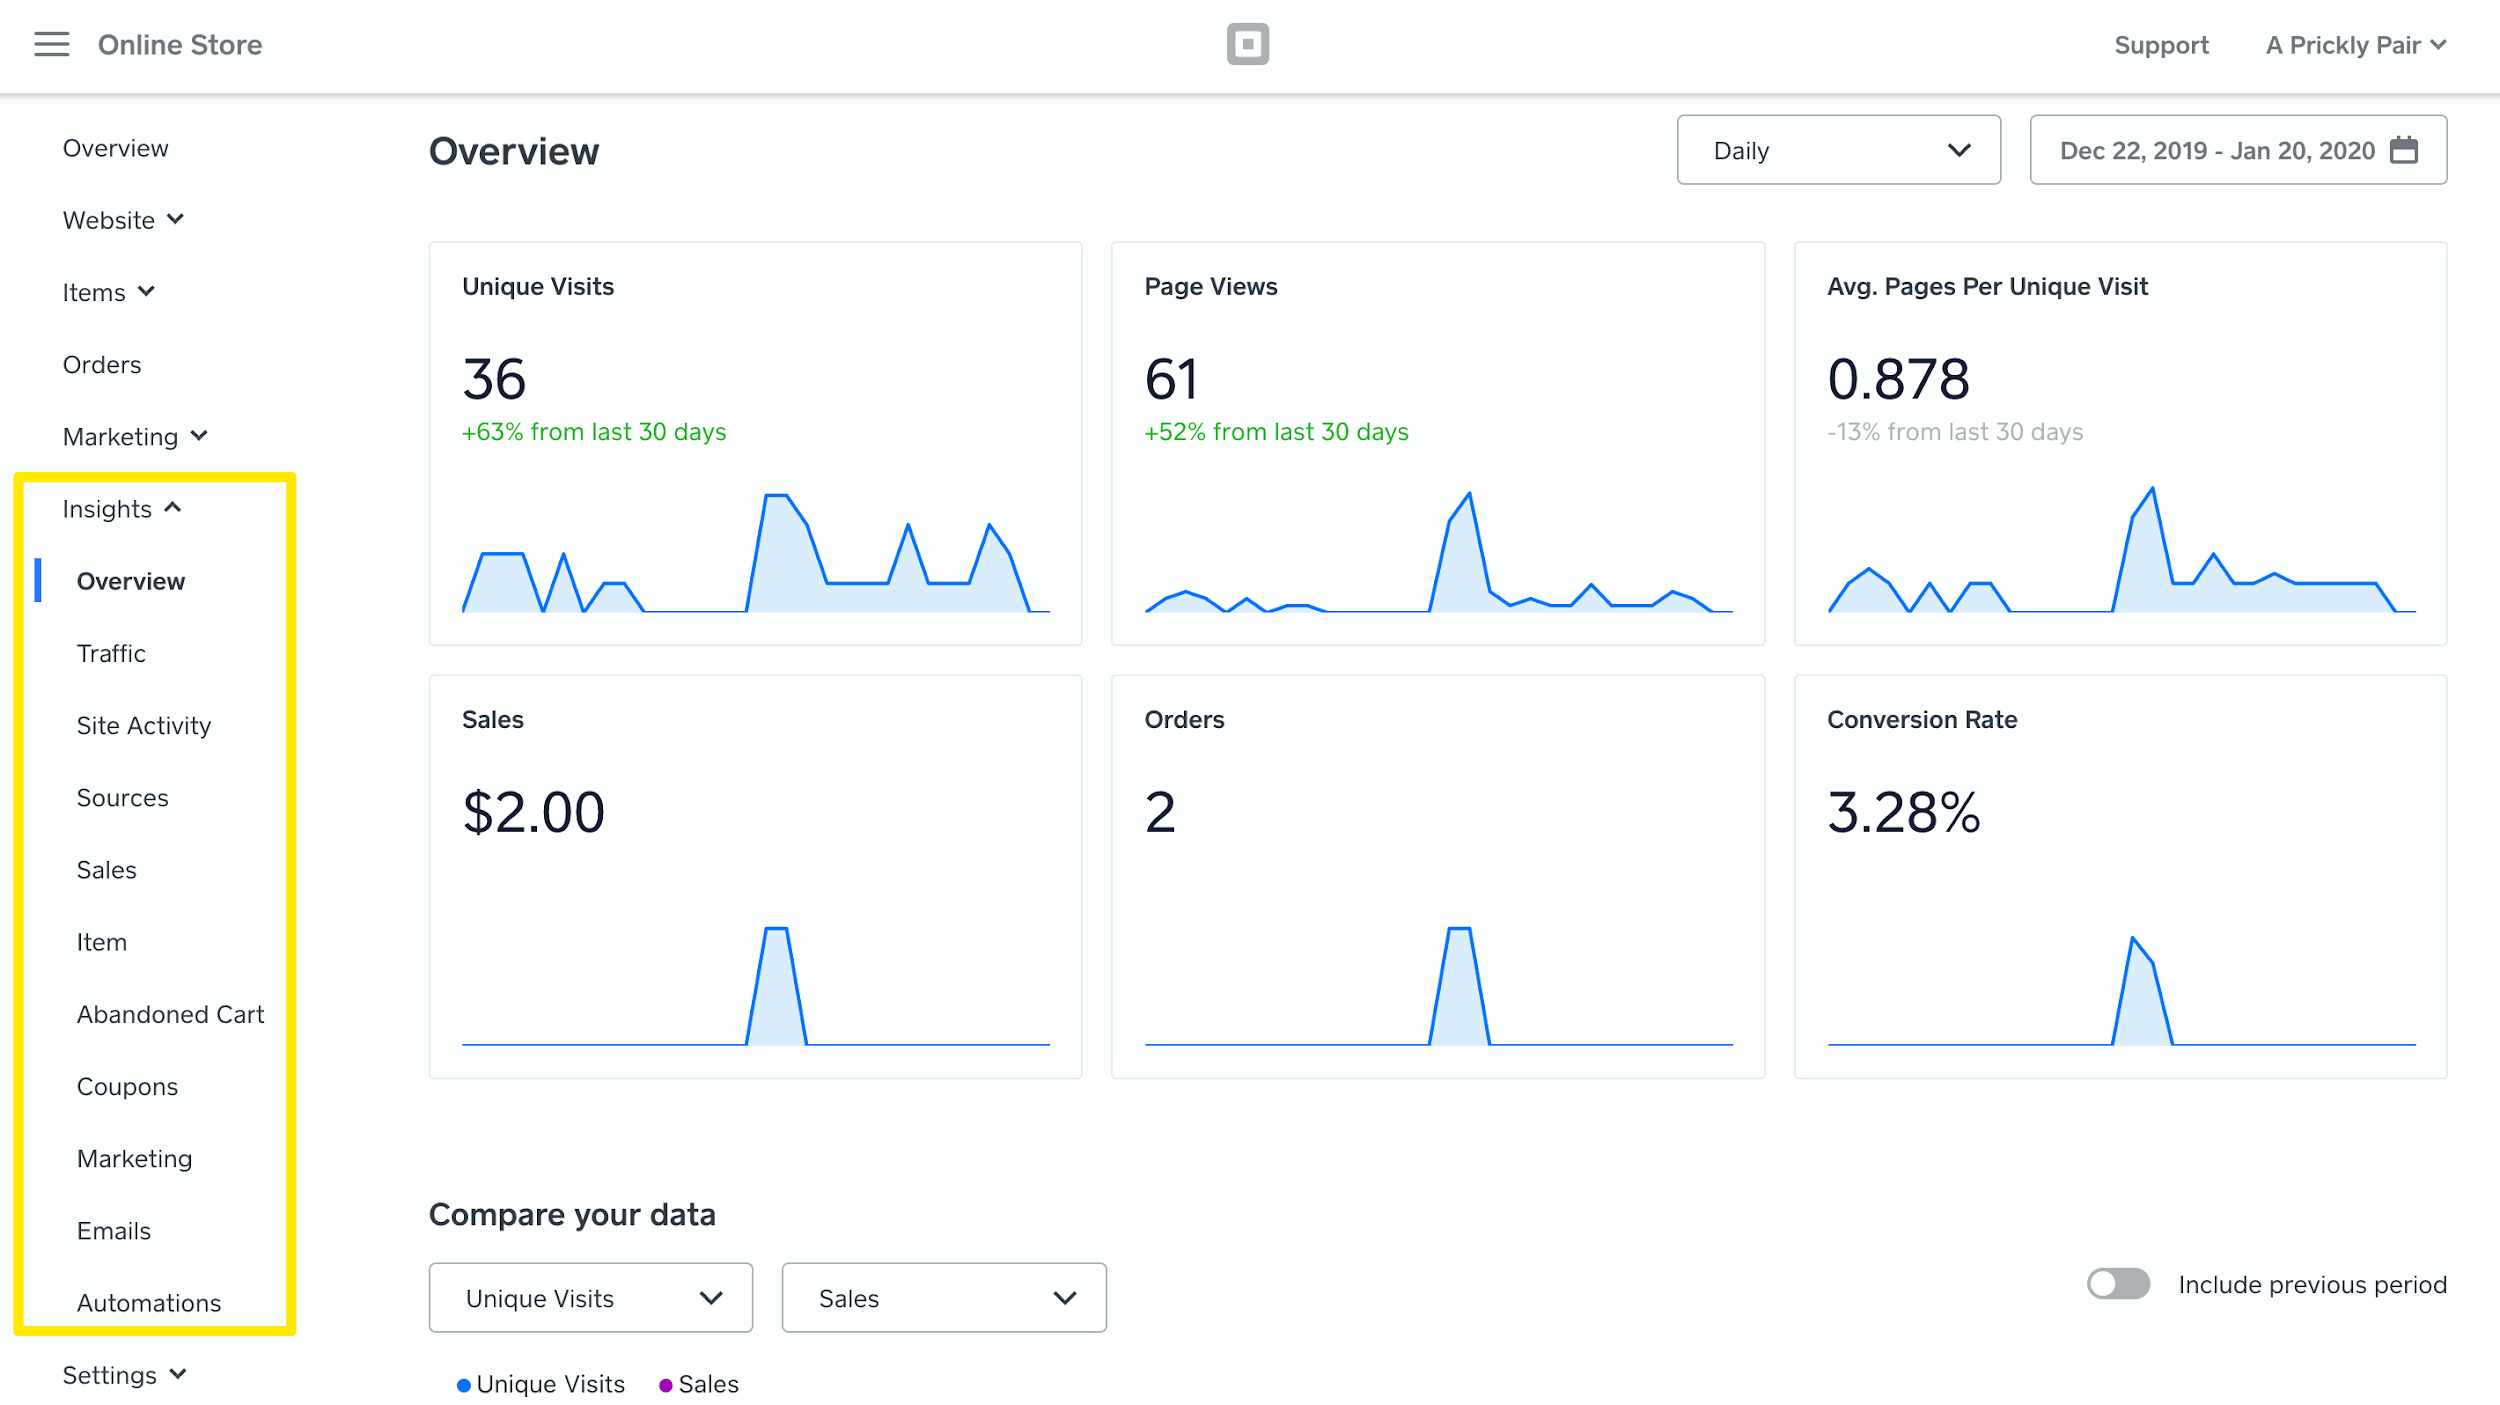The width and height of the screenshot is (2500, 1405).
Task: Click the Square app logo icon
Action: (1248, 45)
